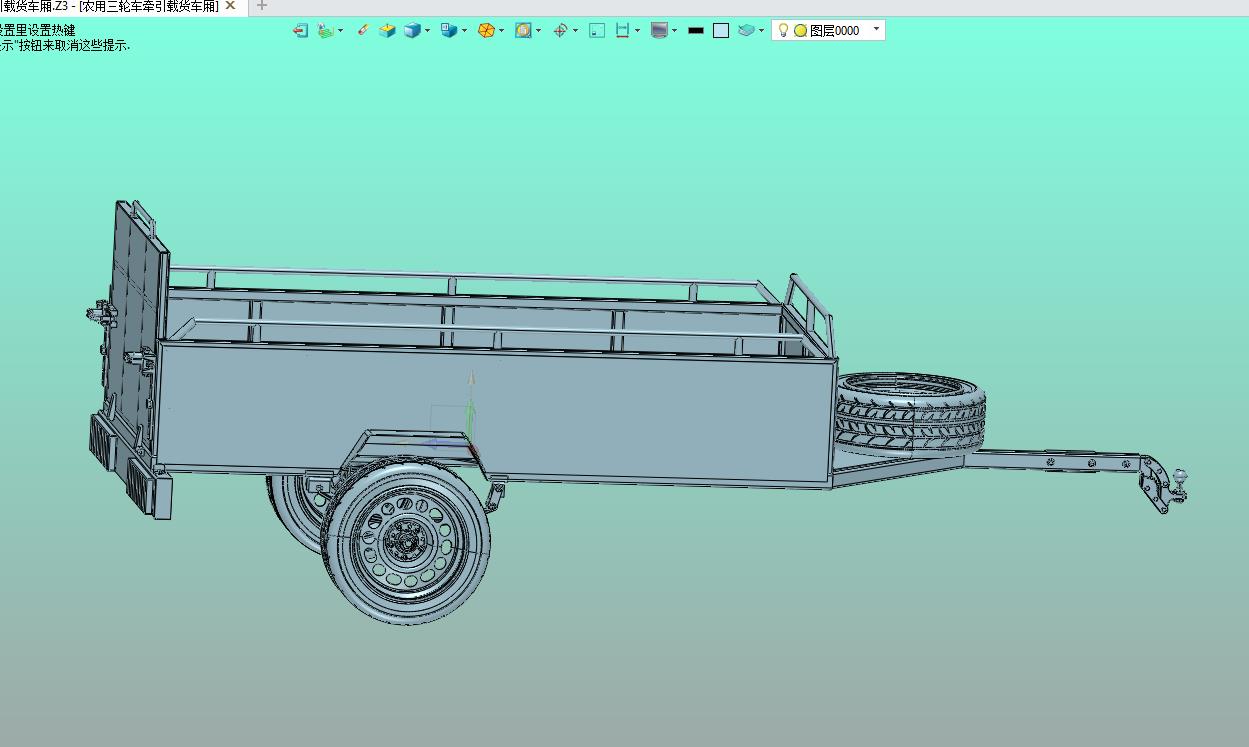Click the red crosshair target icon

point(560,31)
